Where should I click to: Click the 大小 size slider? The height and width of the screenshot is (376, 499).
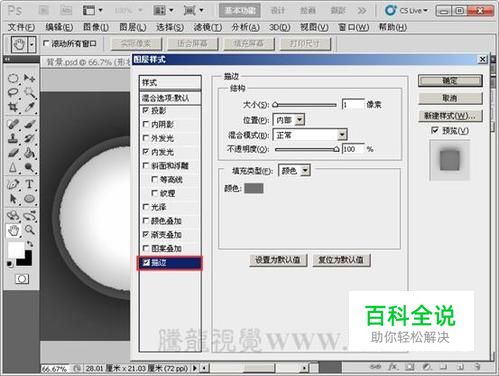click(x=305, y=105)
